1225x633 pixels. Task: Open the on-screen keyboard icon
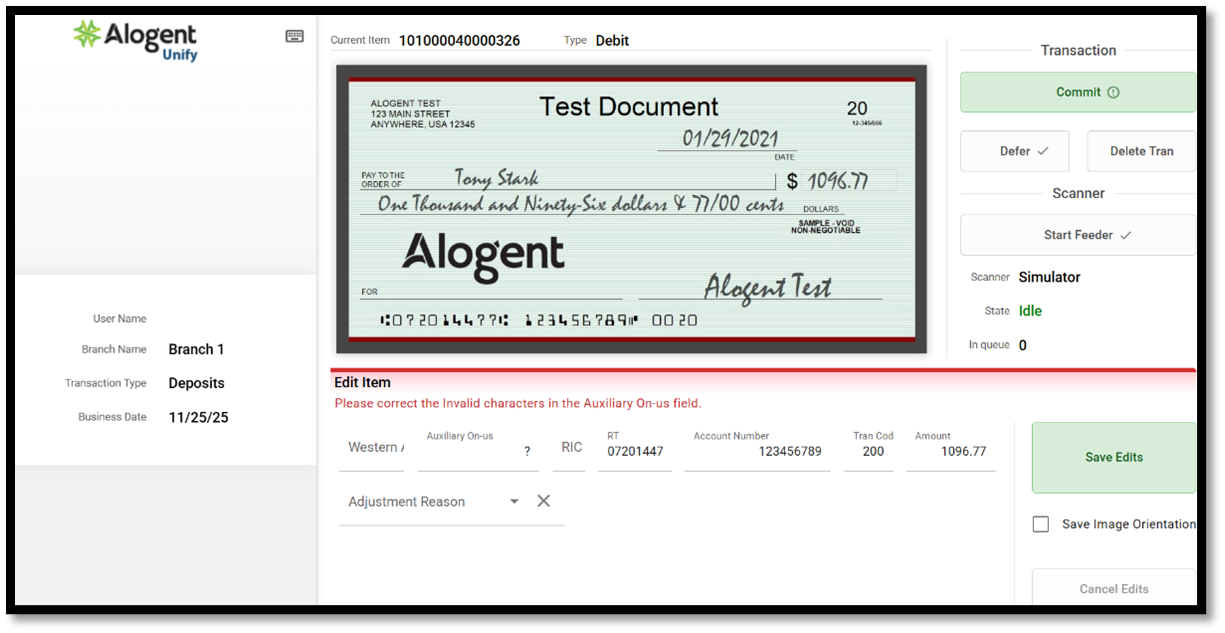[294, 36]
